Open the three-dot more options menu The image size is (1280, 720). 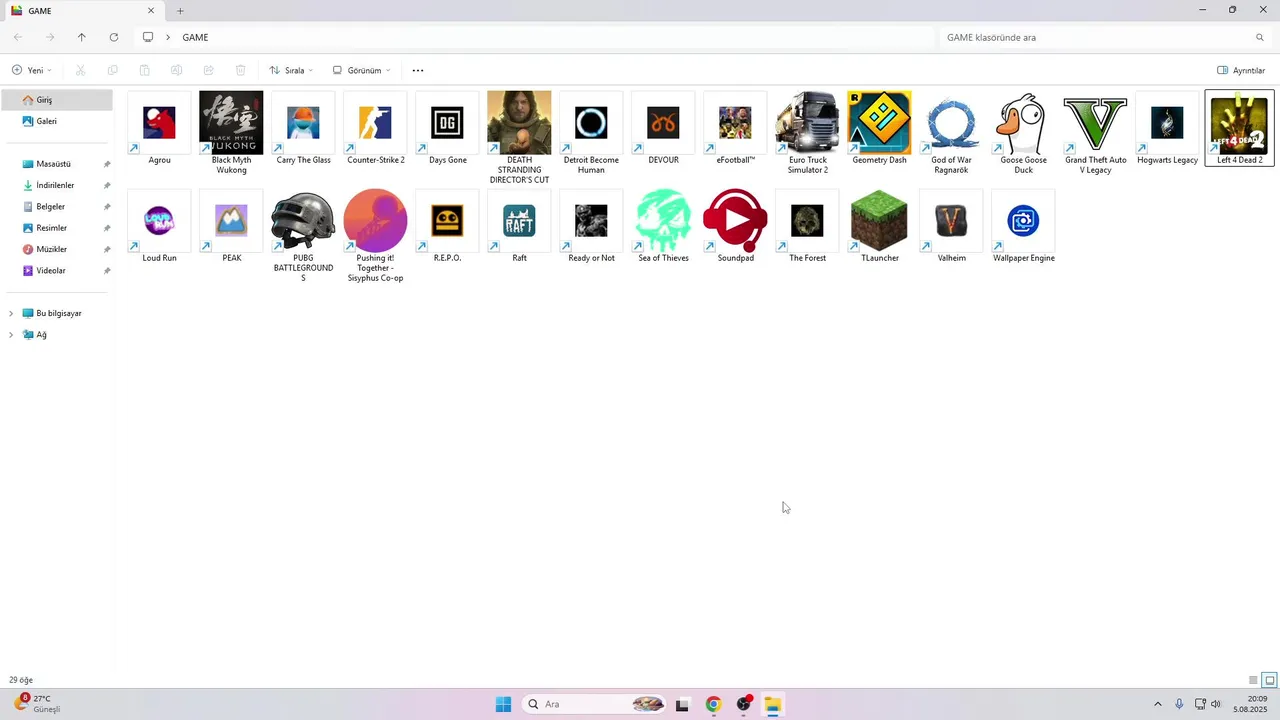click(418, 71)
